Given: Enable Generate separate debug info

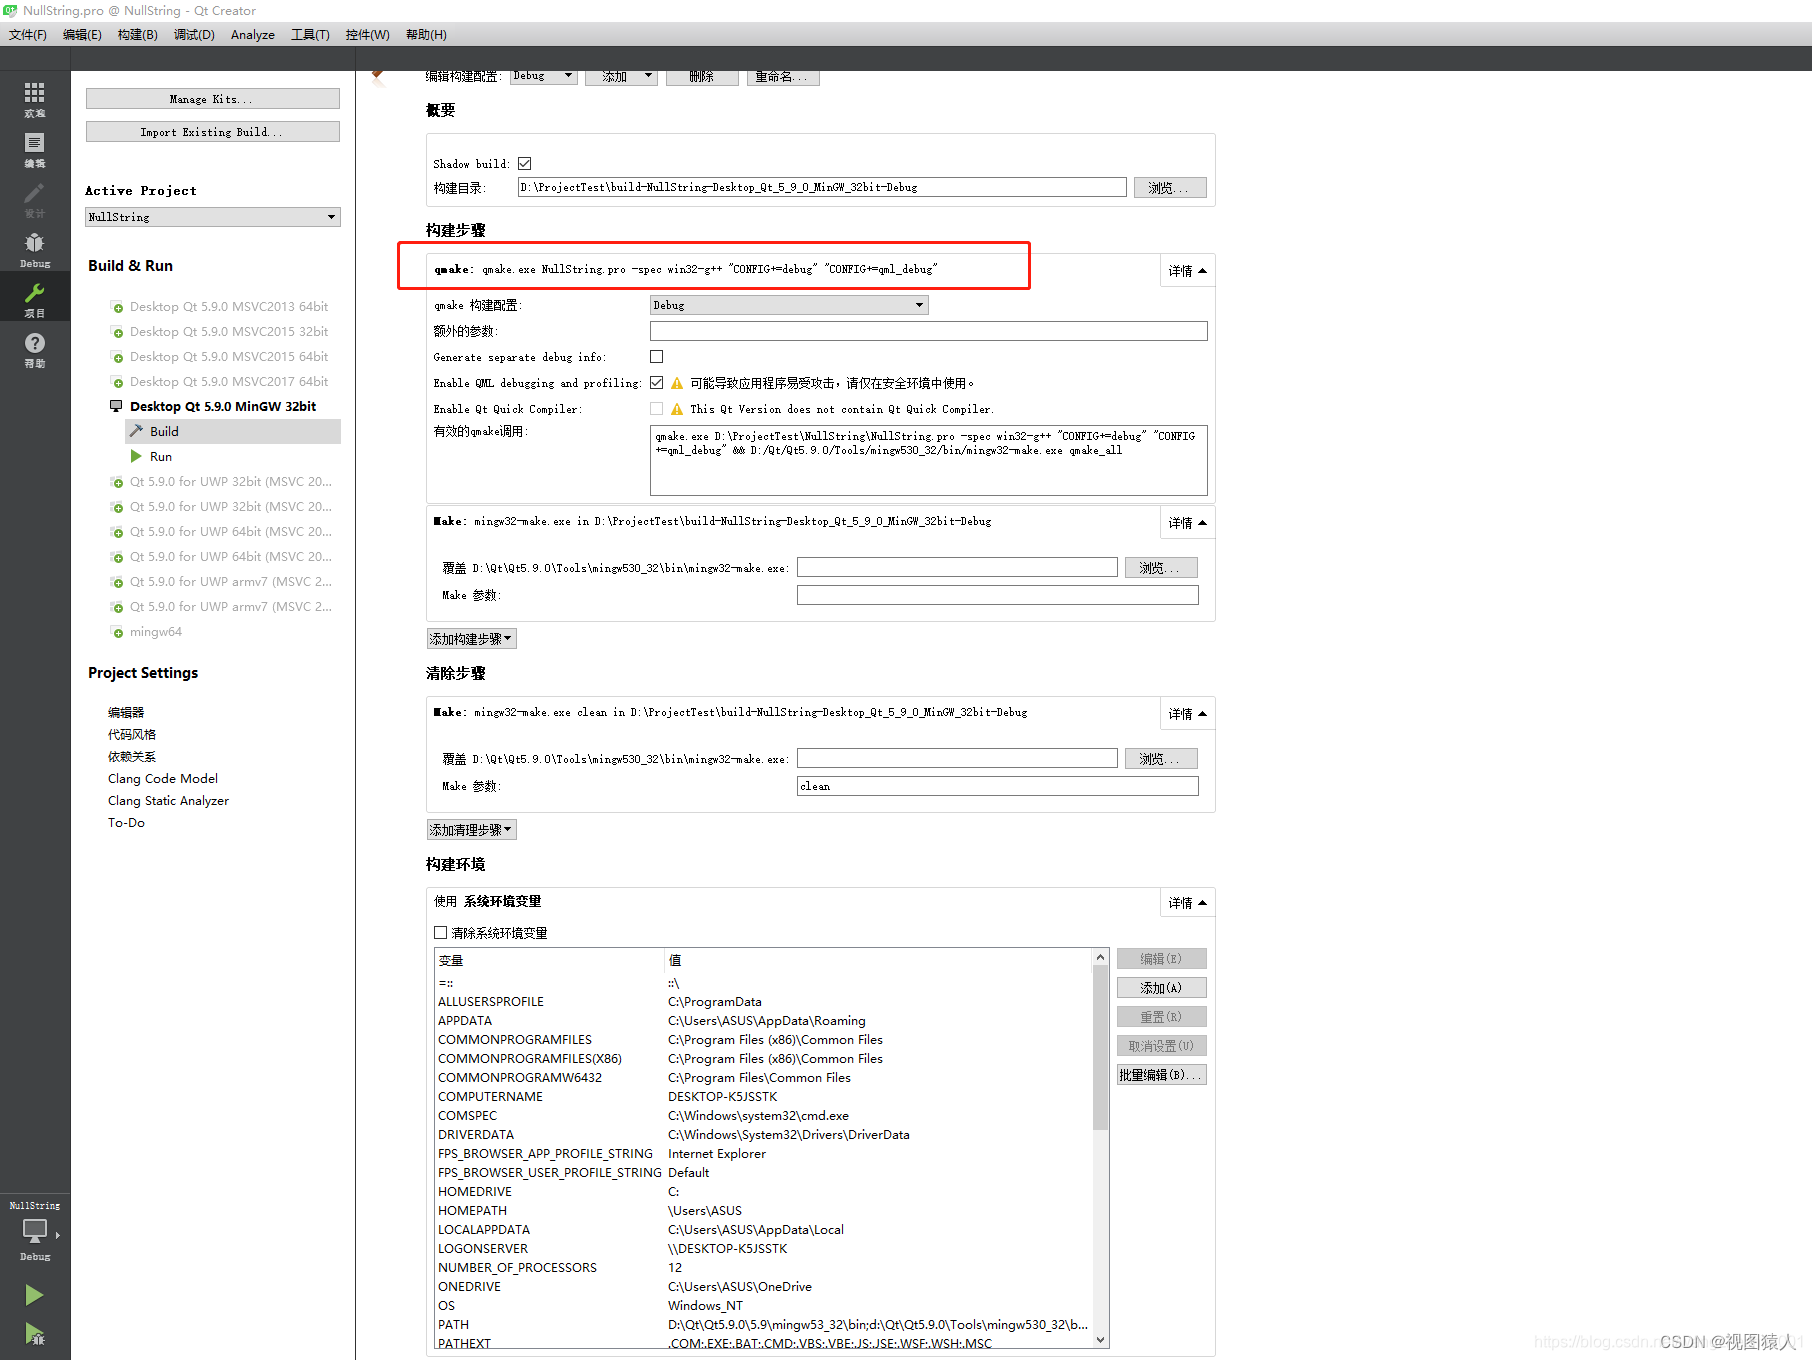Looking at the screenshot, I should click(x=657, y=356).
